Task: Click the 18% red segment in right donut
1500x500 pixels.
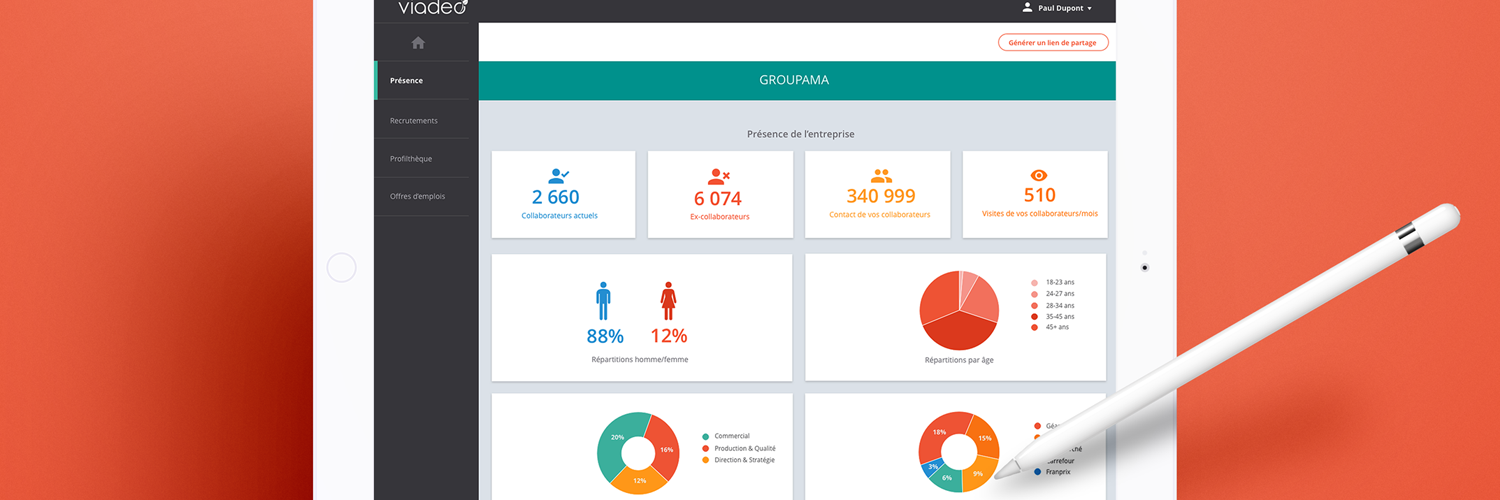Action: 938,431
